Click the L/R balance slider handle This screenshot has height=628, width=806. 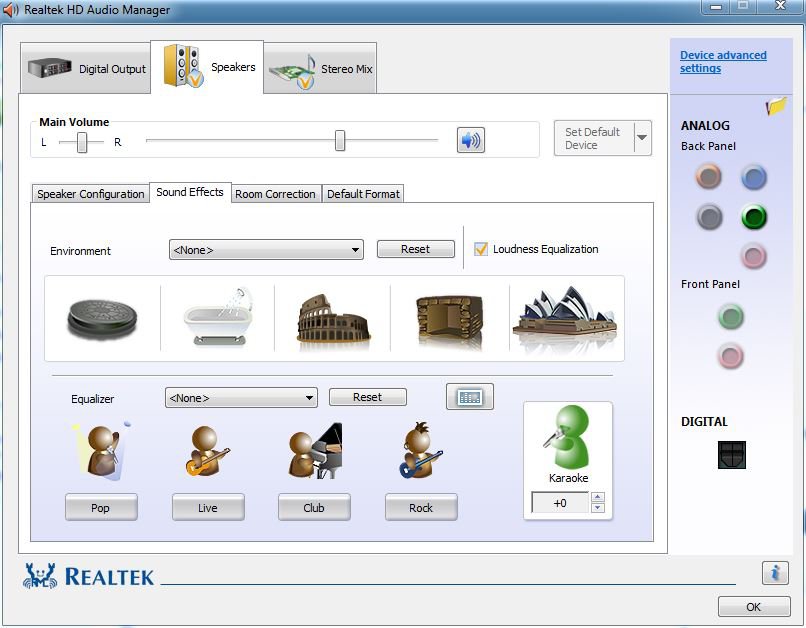tap(82, 142)
